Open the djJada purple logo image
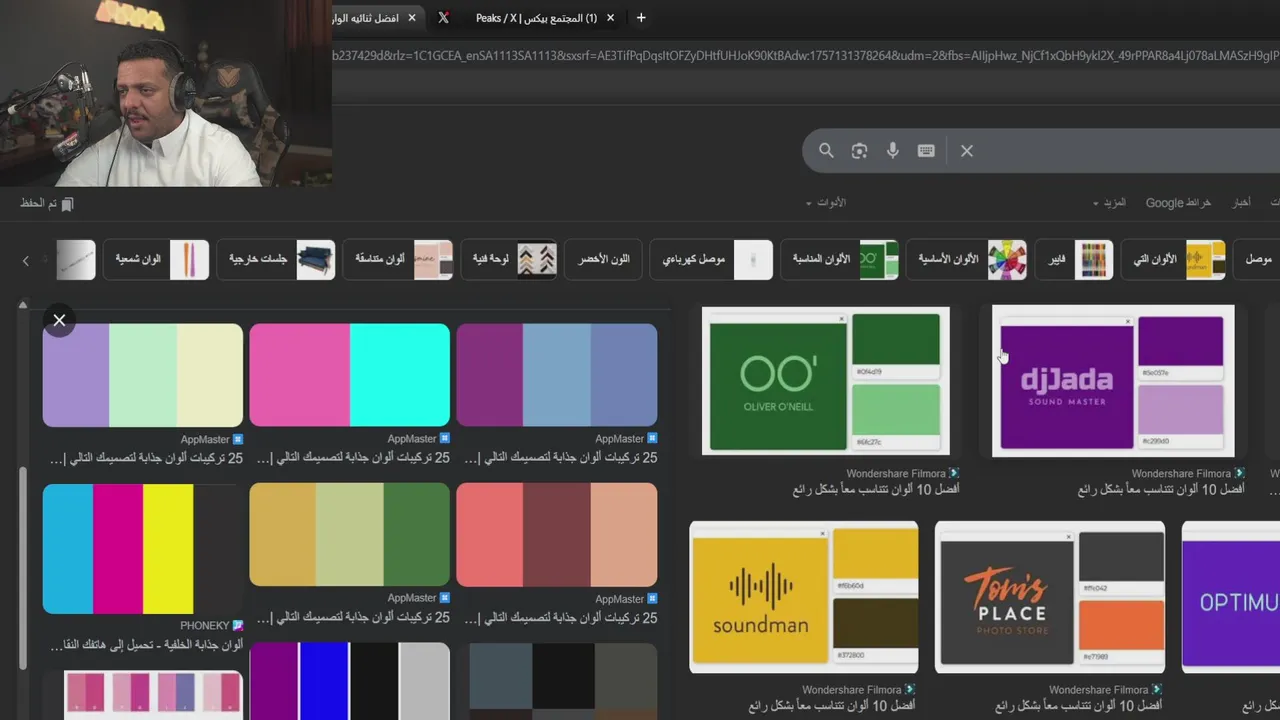 pos(1113,381)
